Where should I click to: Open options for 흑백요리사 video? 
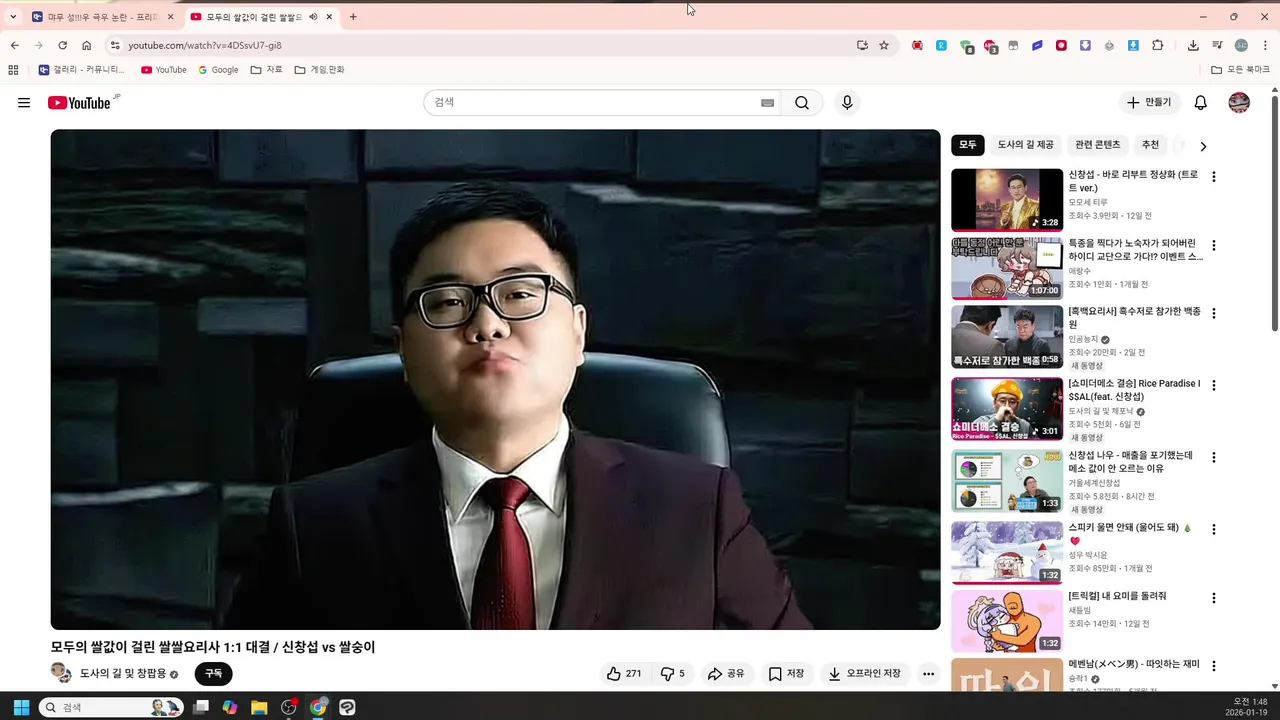(x=1214, y=313)
